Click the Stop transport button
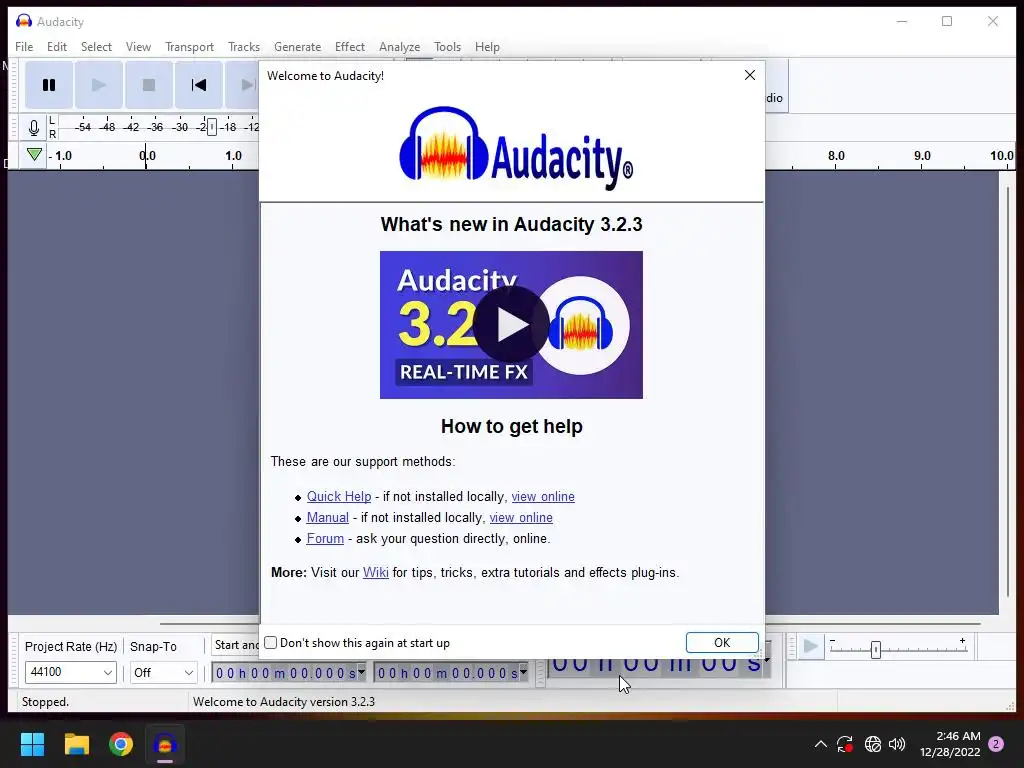 pyautogui.click(x=149, y=85)
